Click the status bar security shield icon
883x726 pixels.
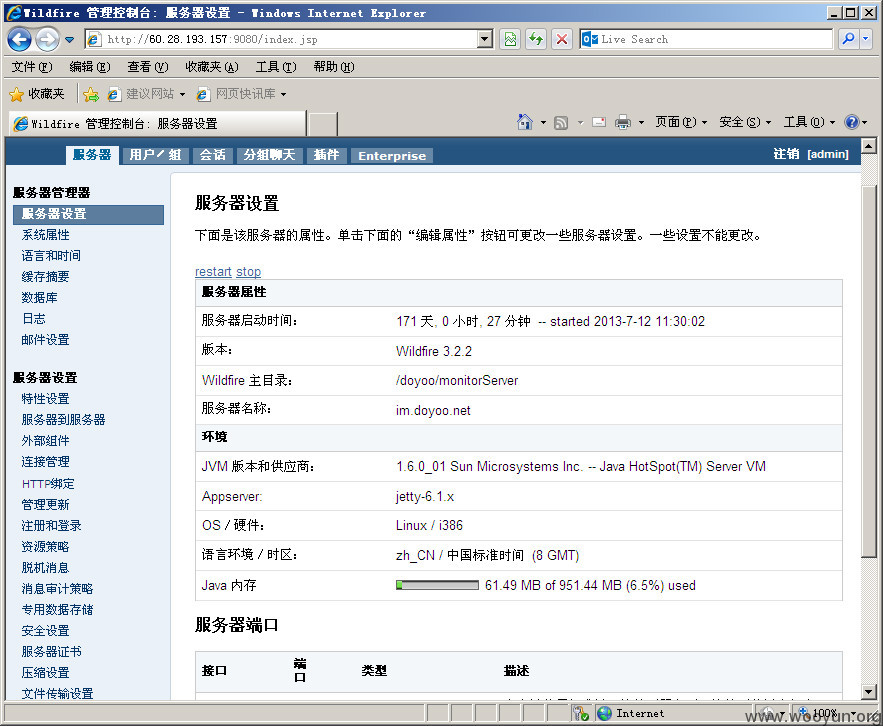[580, 714]
